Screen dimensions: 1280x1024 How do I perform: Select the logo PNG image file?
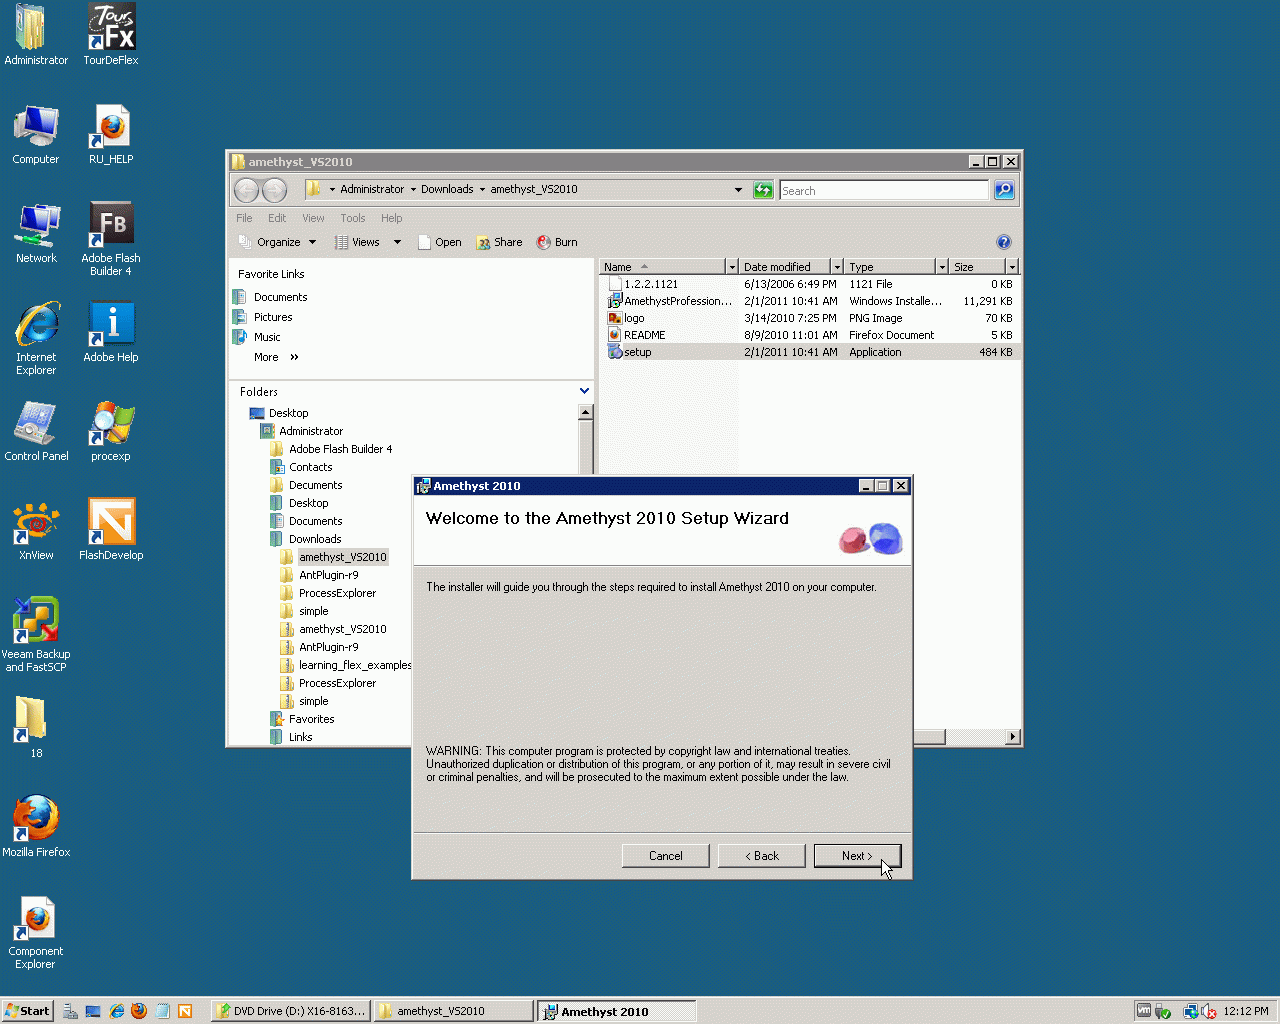(x=810, y=318)
